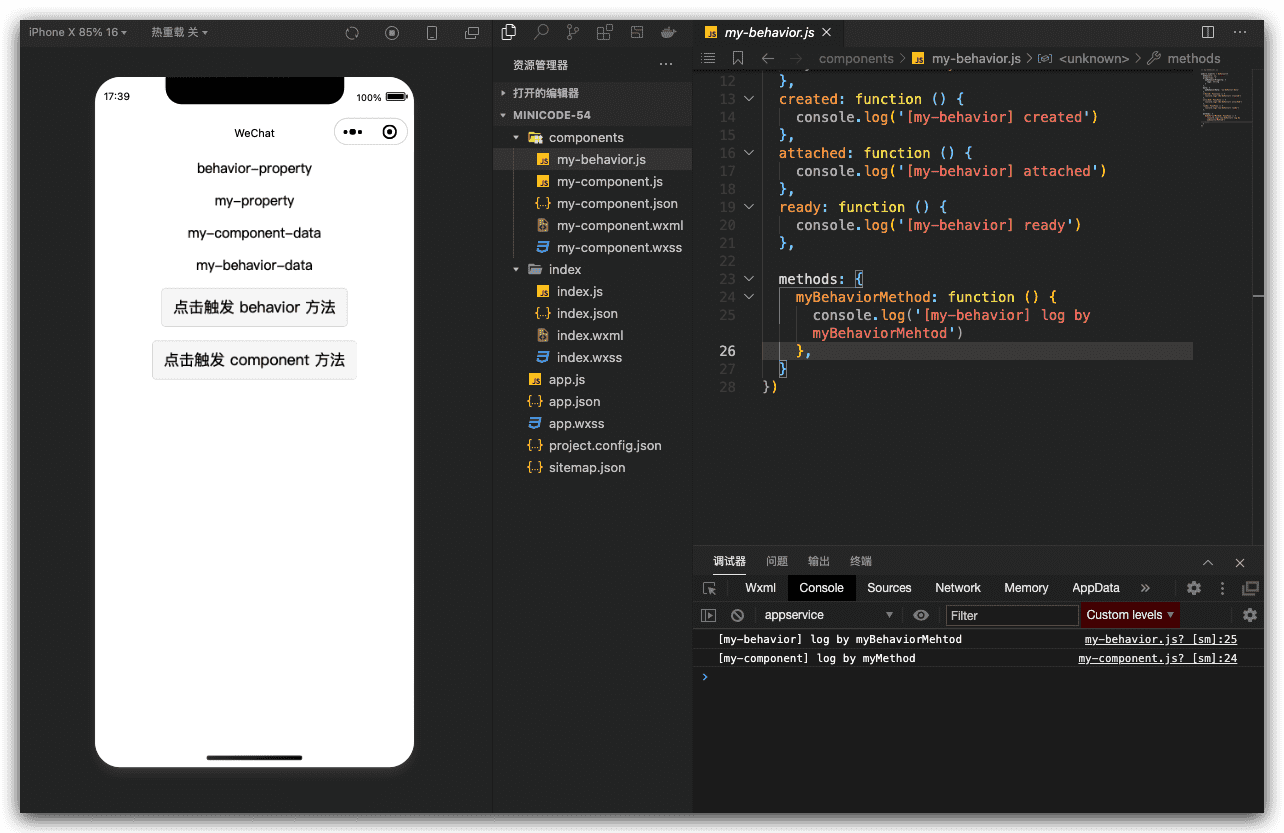Click the split editor icon
This screenshot has width=1284, height=833.
pyautogui.click(x=1208, y=32)
